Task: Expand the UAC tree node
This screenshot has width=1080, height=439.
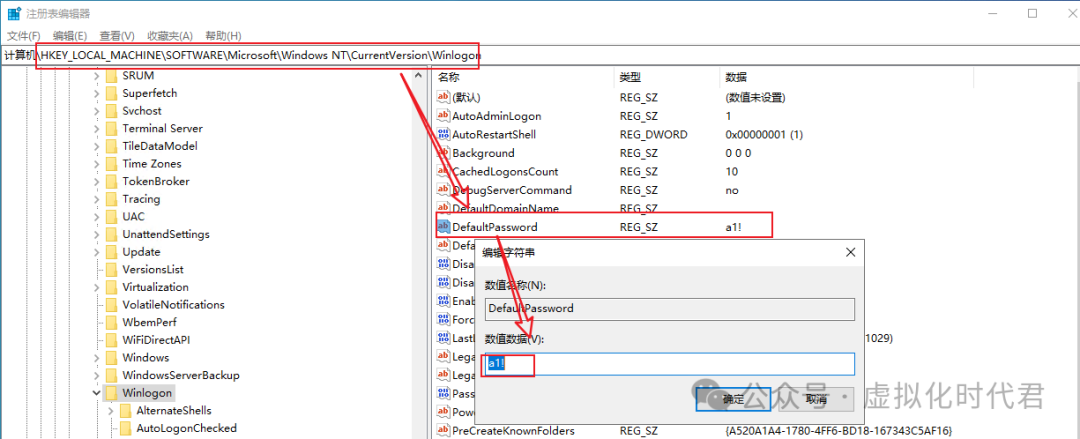Action: pos(97,217)
